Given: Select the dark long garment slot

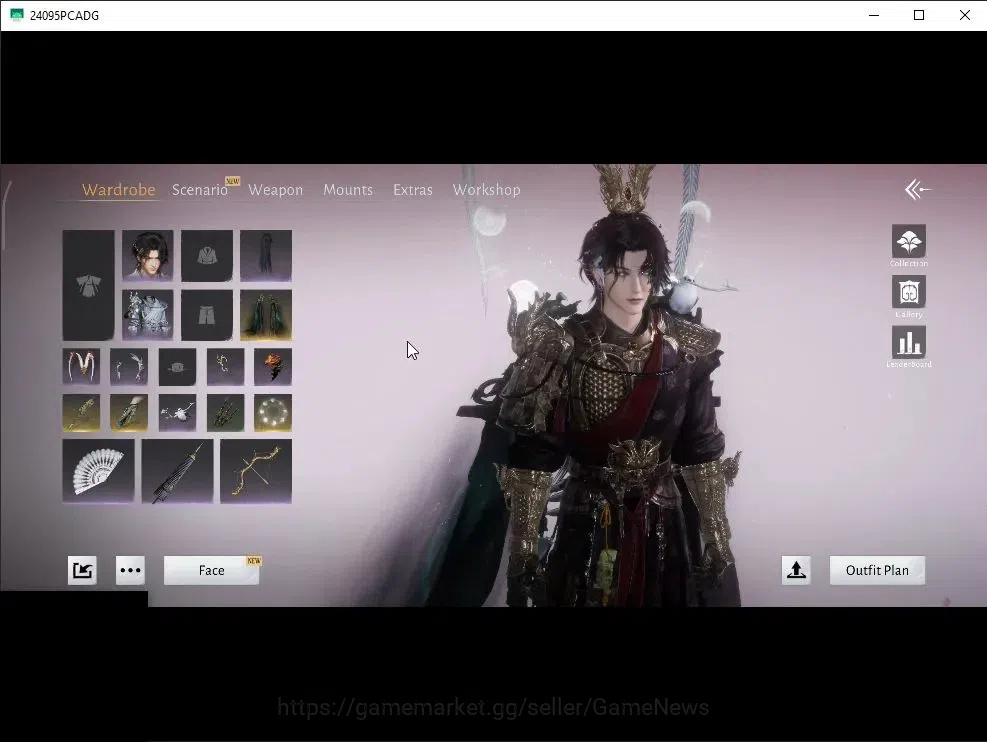Looking at the screenshot, I should coord(266,255).
